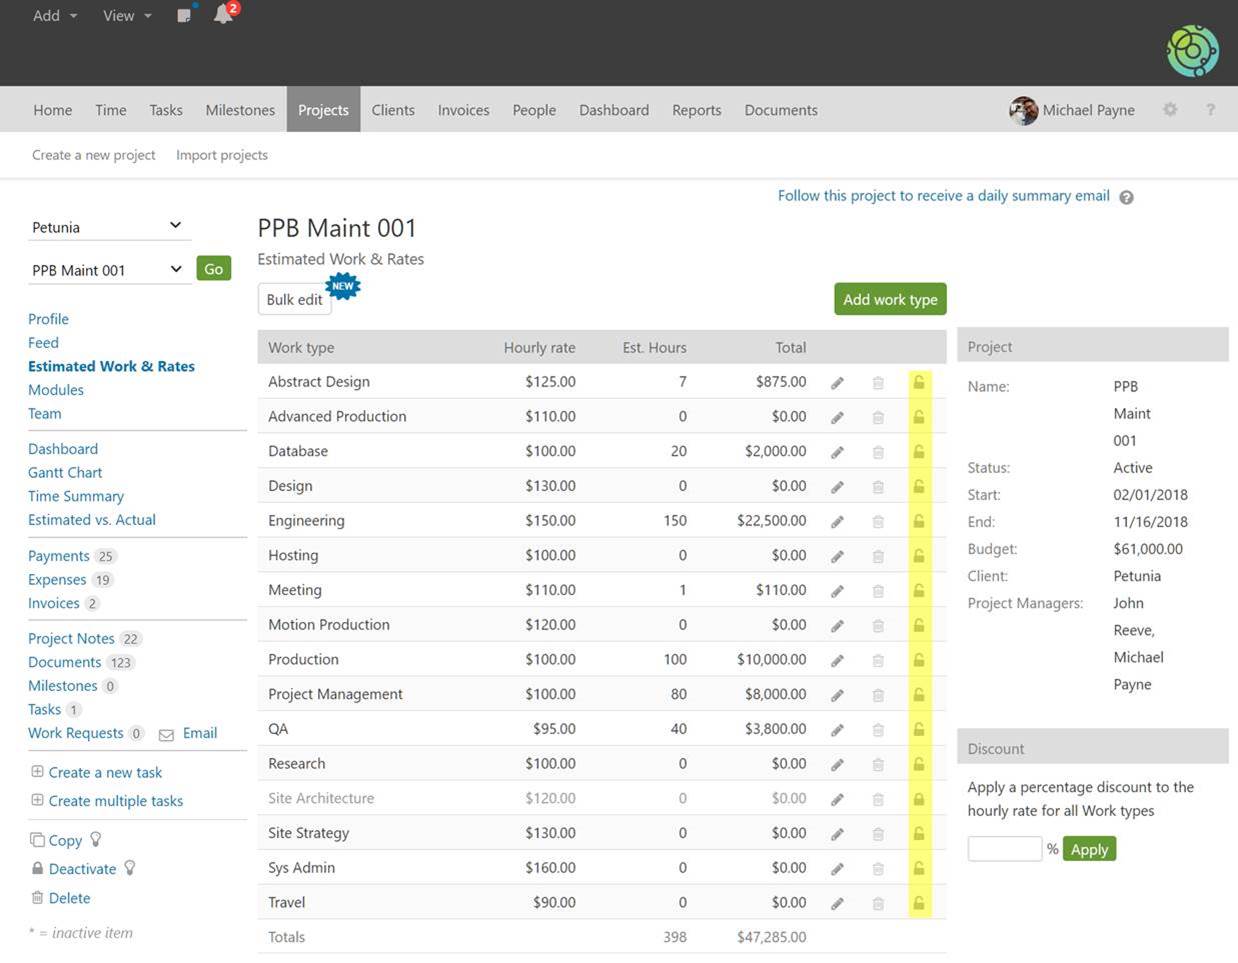Image resolution: width=1238 pixels, height=963 pixels.
Task: Toggle the lock for Database work type
Action: [x=918, y=452]
